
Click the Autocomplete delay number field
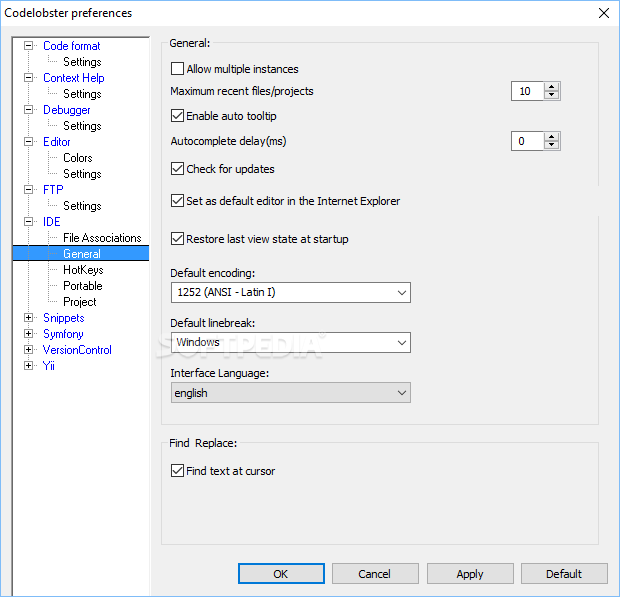(527, 141)
